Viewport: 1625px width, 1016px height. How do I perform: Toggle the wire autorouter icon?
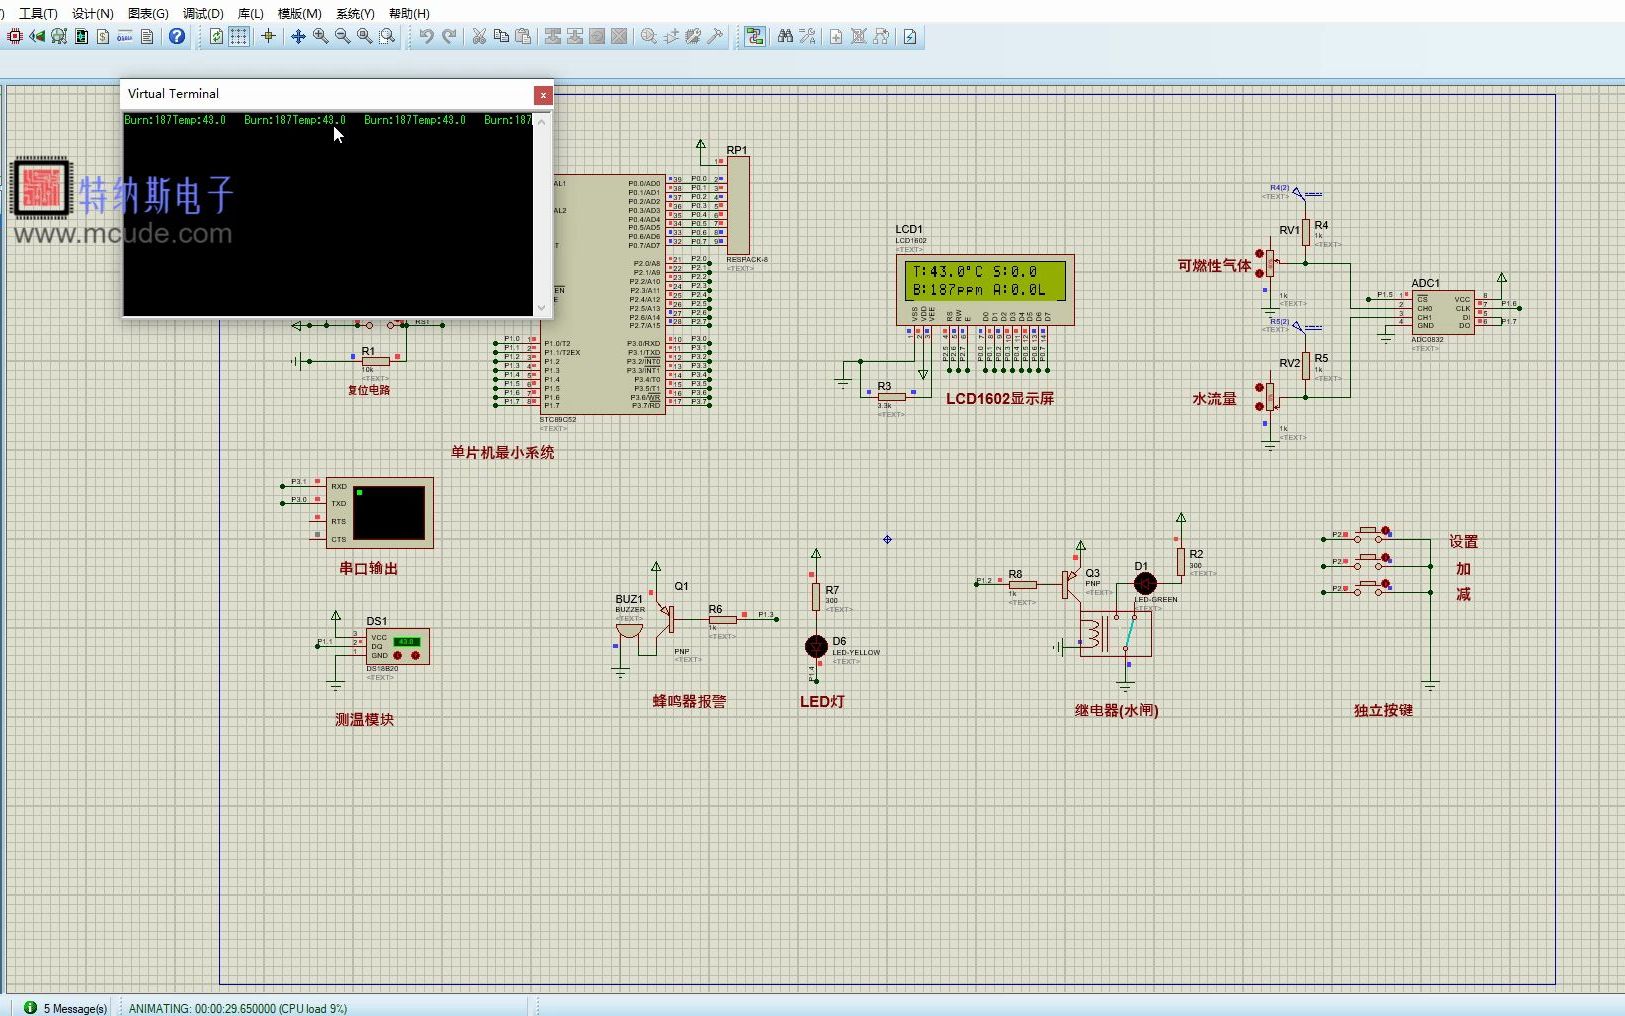755,36
